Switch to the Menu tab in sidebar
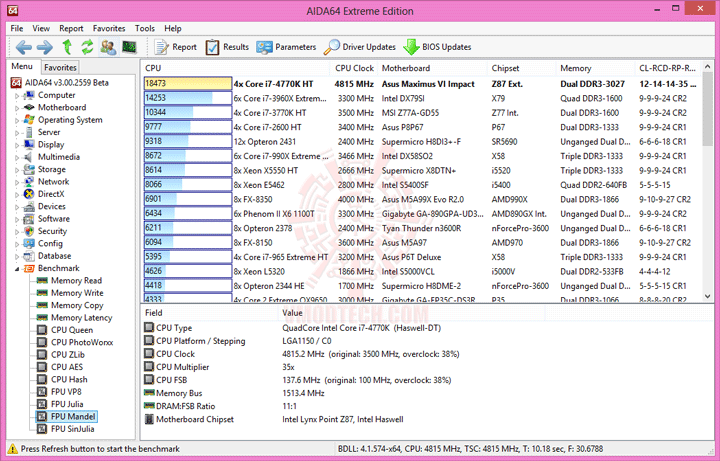720x461 pixels. (x=22, y=67)
